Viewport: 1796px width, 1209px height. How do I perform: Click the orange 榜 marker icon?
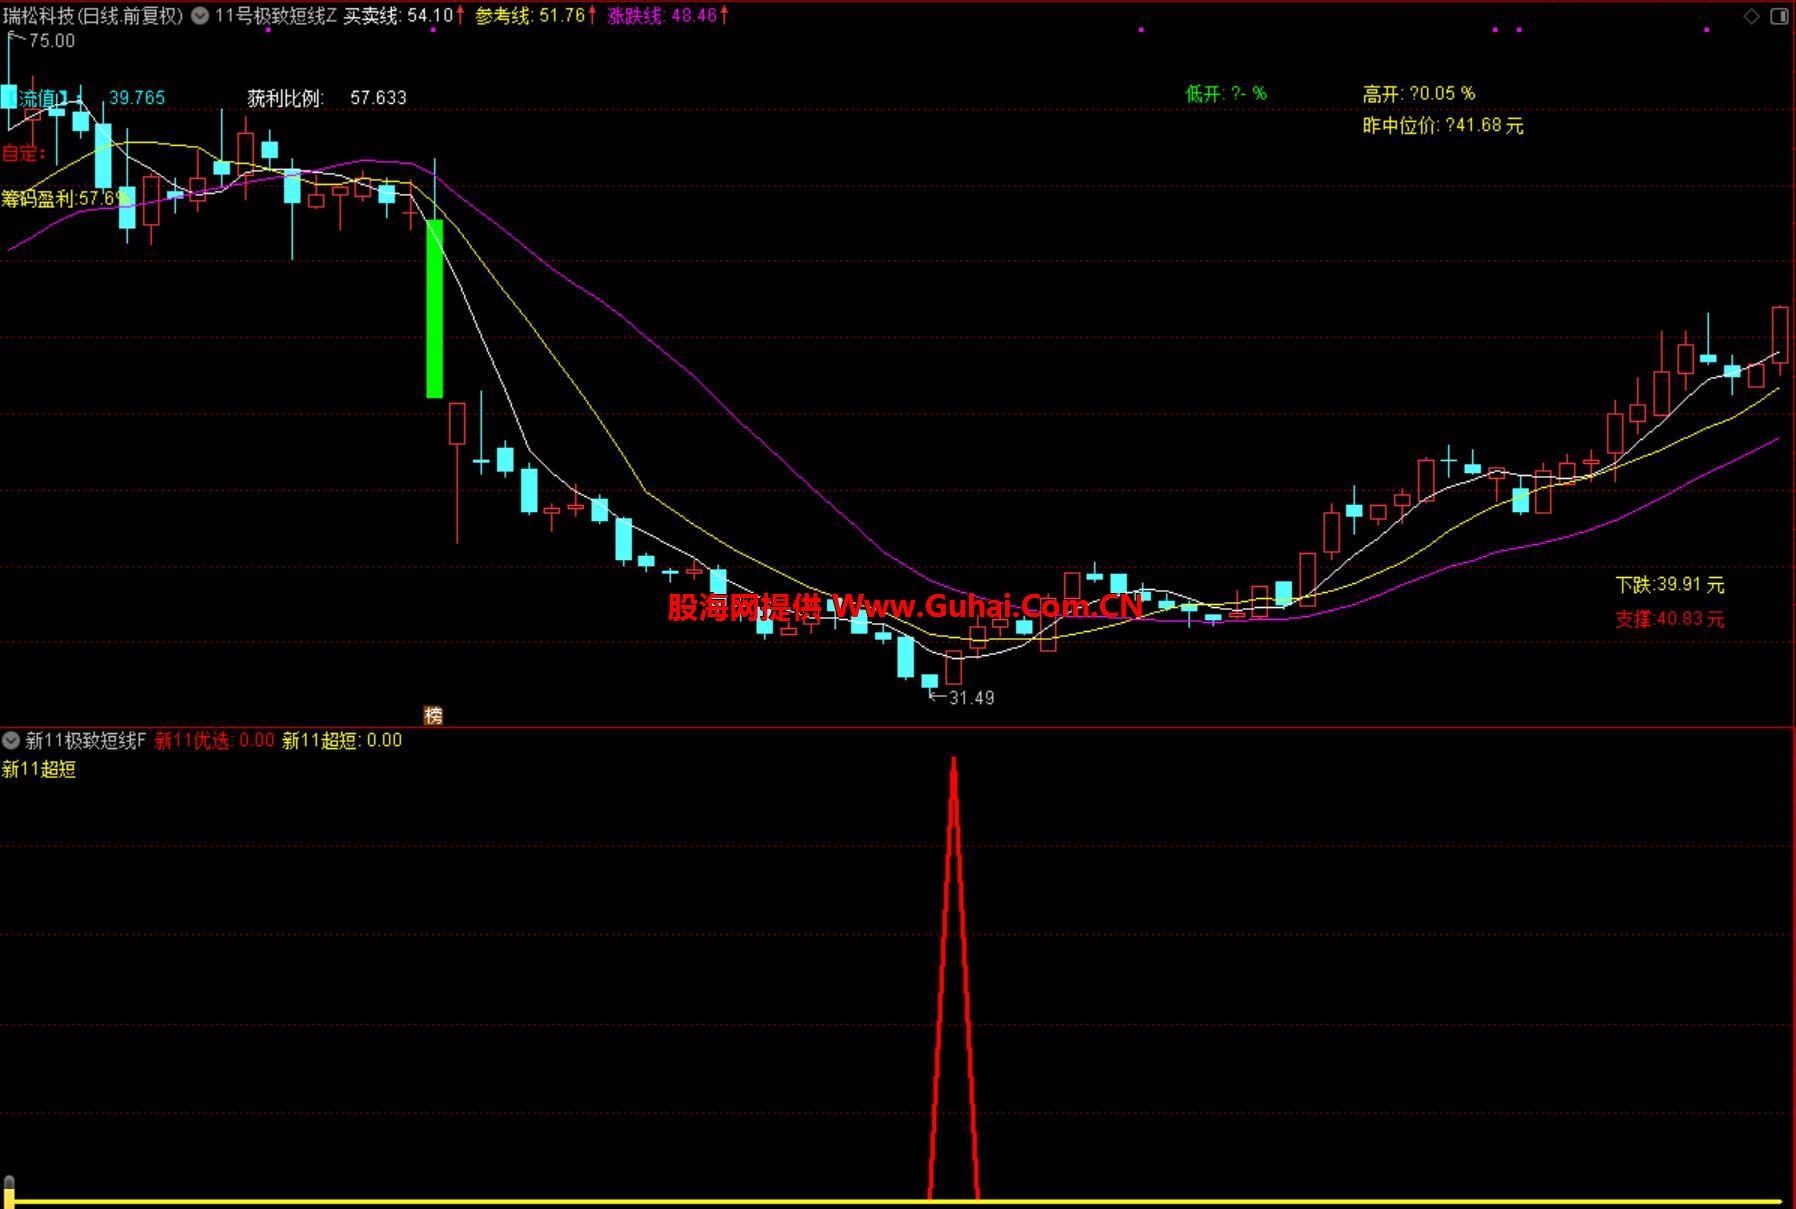[x=433, y=715]
